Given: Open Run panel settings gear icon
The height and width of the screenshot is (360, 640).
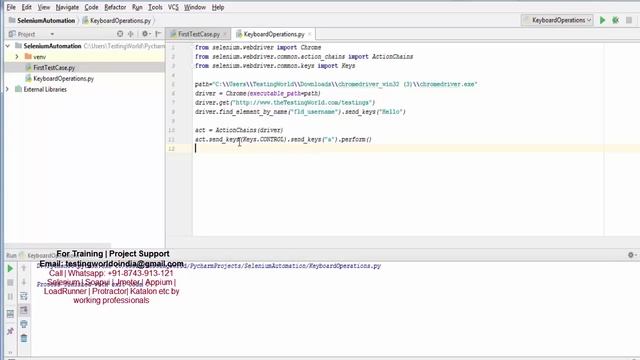Looking at the screenshot, I should [631, 255].
